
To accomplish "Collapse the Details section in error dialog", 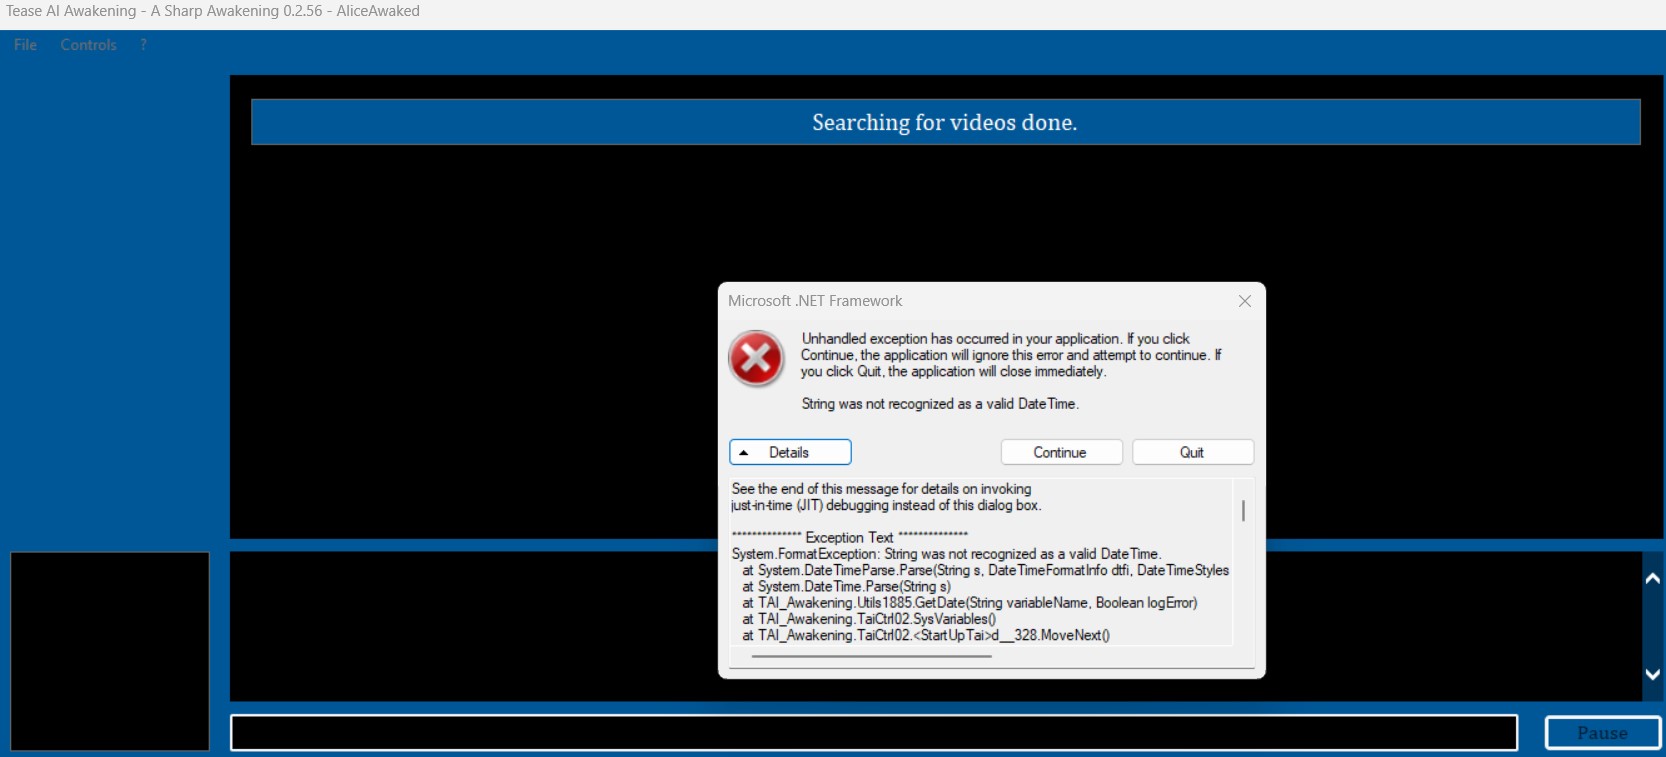I will [x=790, y=452].
